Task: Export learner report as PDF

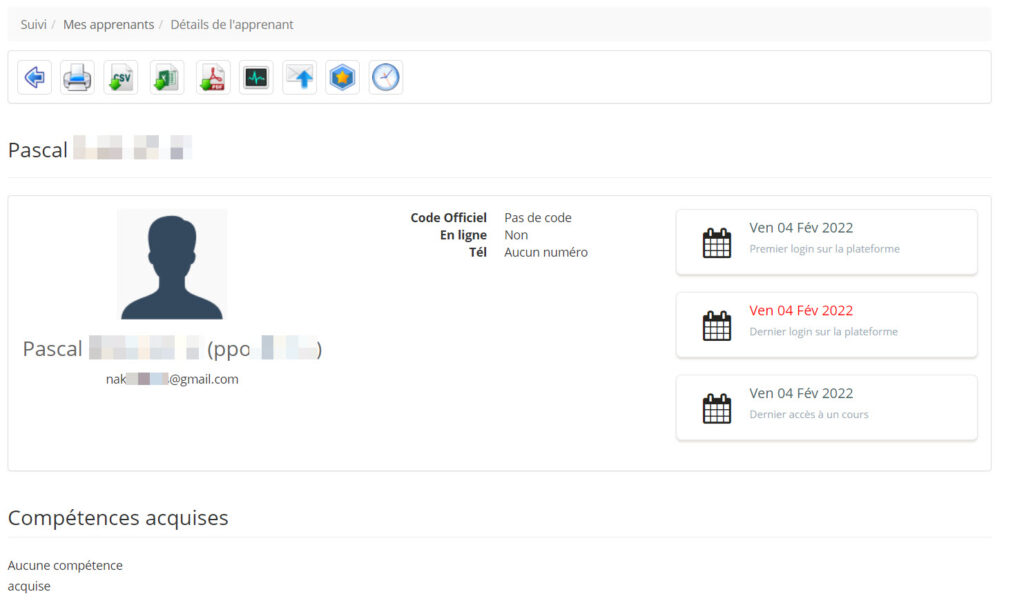Action: click(x=213, y=78)
